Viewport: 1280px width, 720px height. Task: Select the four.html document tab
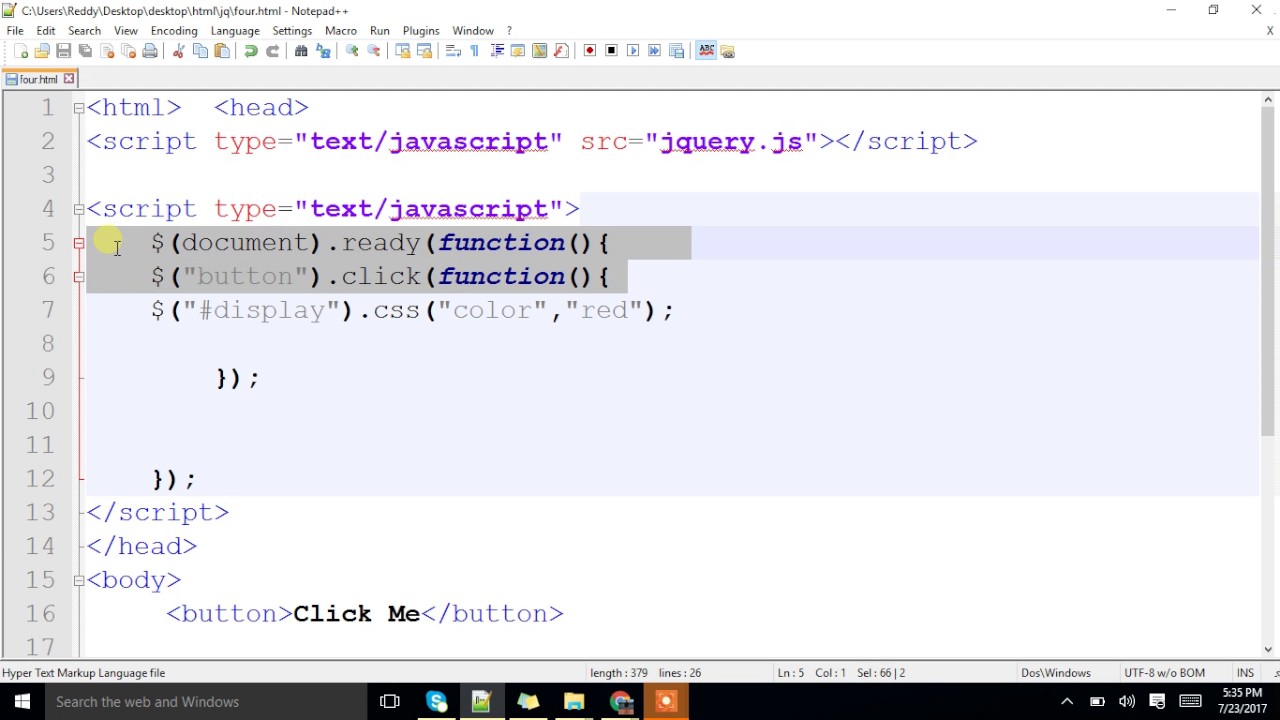[x=38, y=79]
